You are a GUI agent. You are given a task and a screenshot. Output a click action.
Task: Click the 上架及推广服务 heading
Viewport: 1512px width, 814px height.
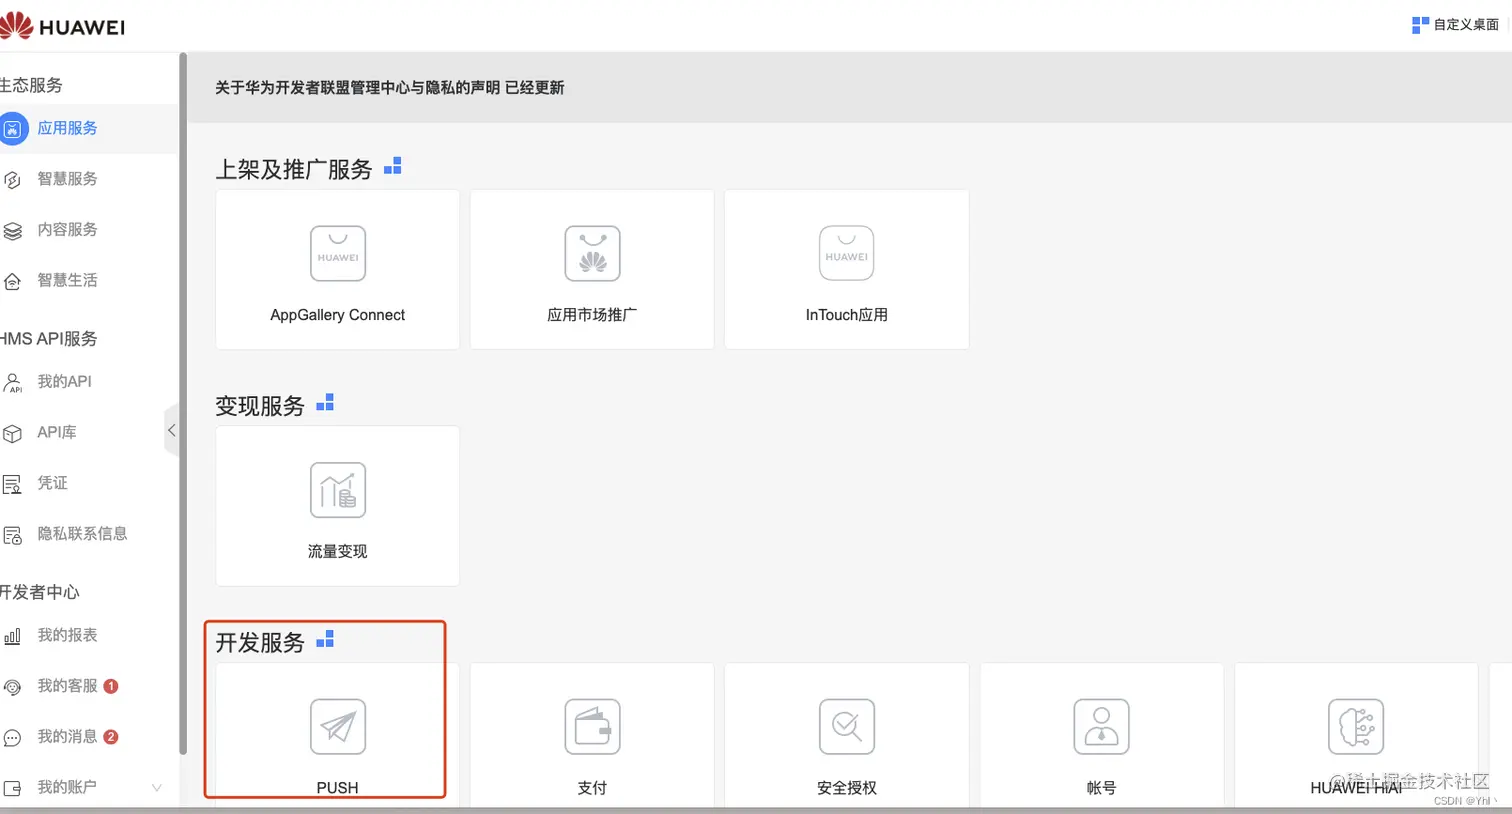[294, 169]
